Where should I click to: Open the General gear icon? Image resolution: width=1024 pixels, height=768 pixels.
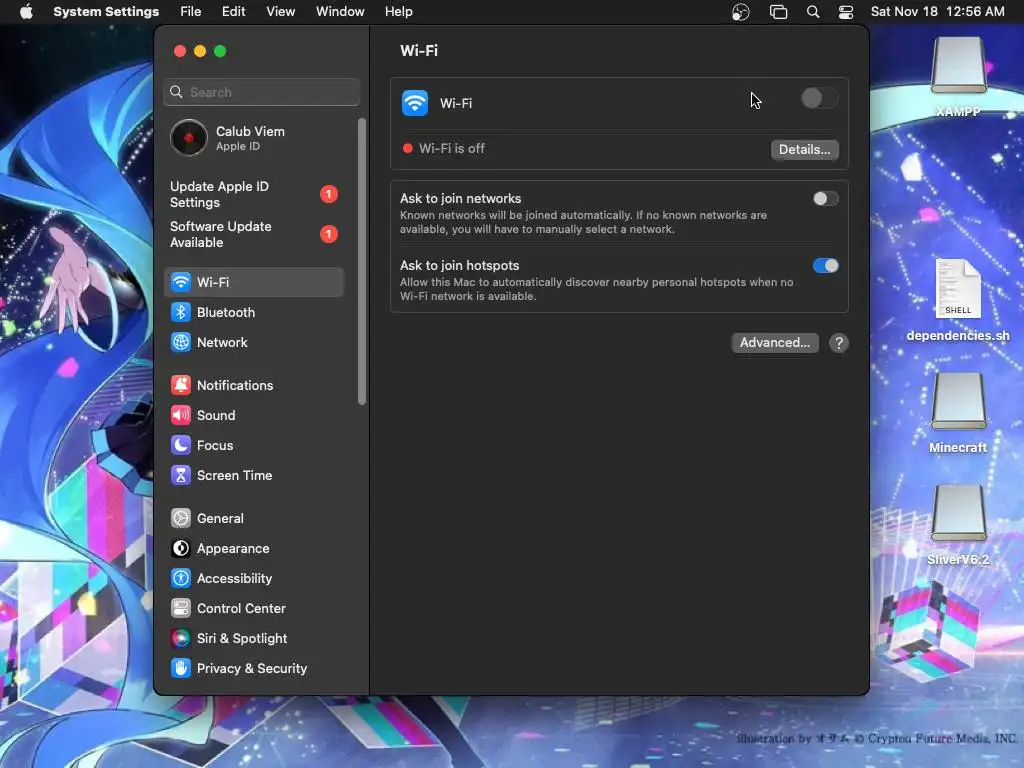tap(181, 519)
